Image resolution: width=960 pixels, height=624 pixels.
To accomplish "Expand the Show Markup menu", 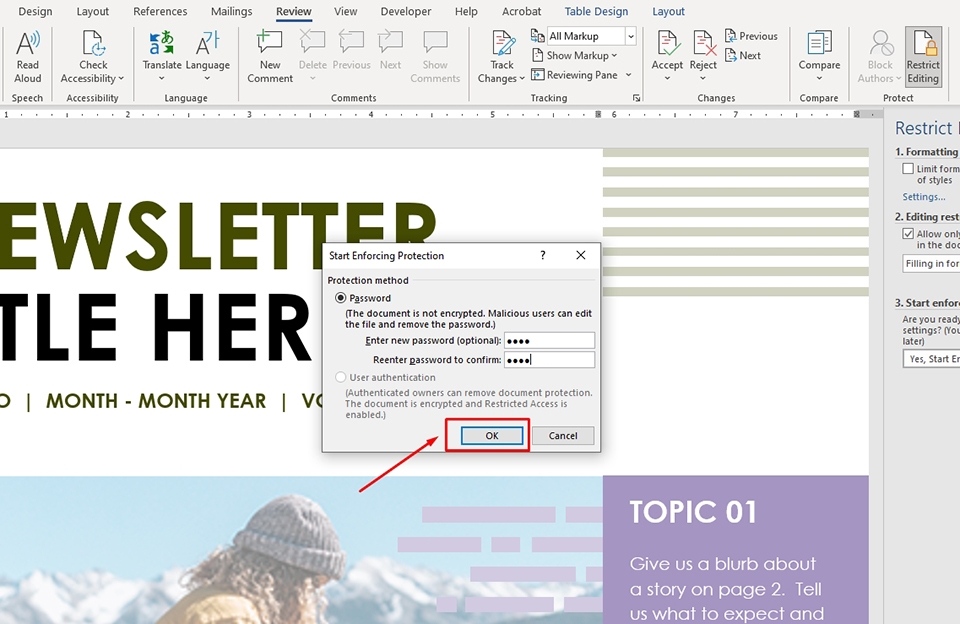I will click(x=577, y=56).
